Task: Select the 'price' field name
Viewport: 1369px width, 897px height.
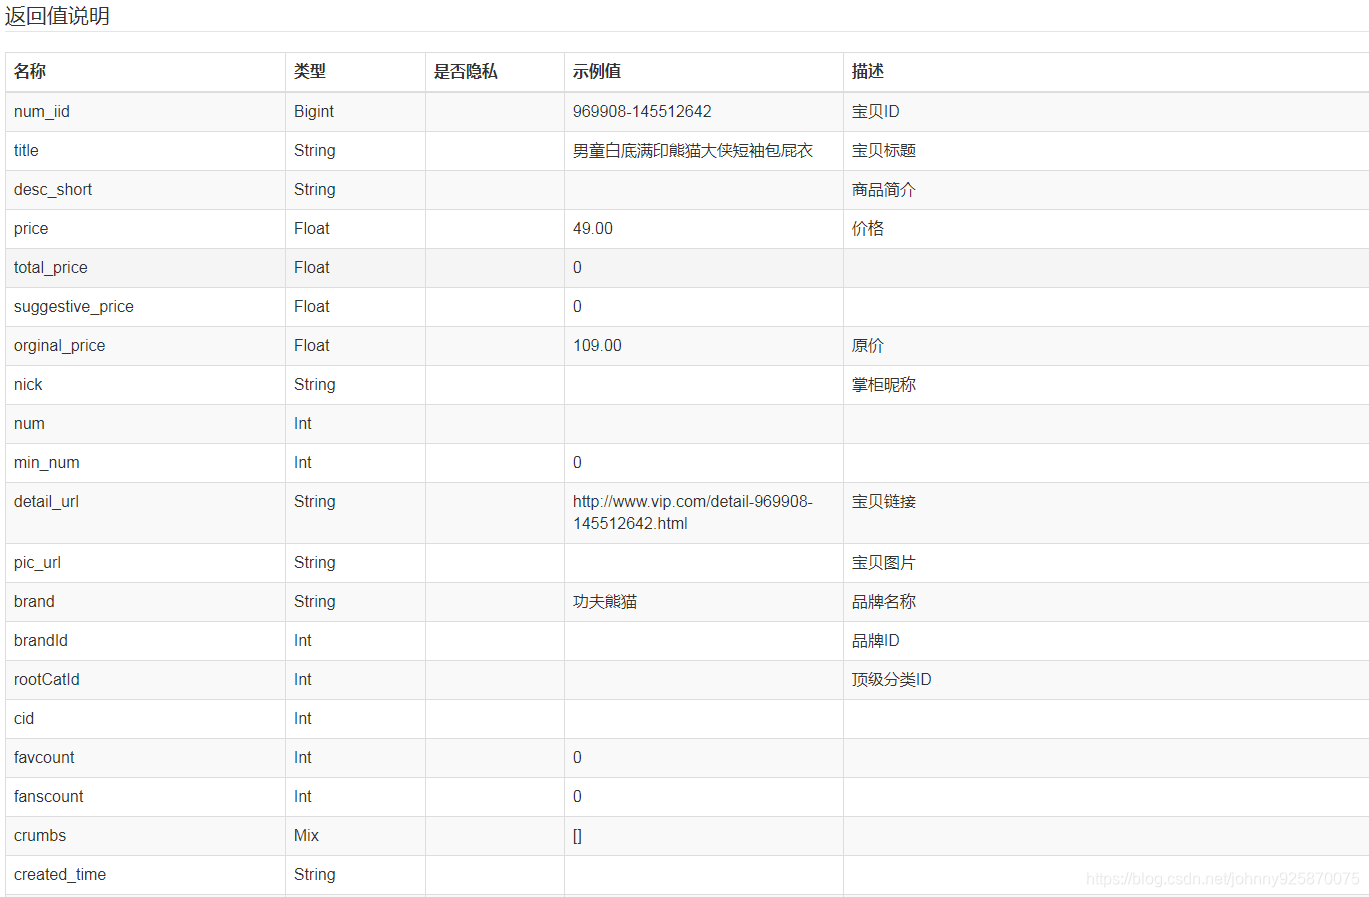Action: click(31, 228)
